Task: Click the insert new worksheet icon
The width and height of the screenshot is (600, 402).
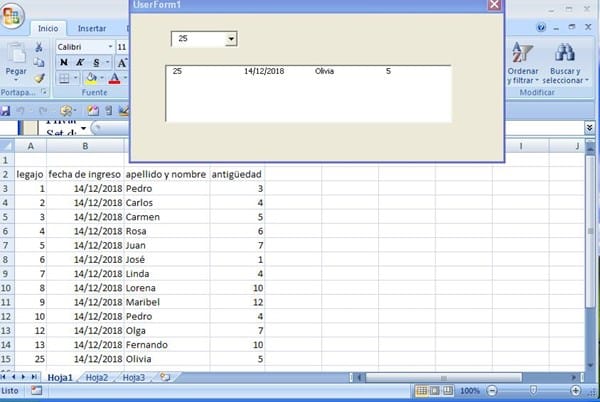Action: tap(165, 378)
